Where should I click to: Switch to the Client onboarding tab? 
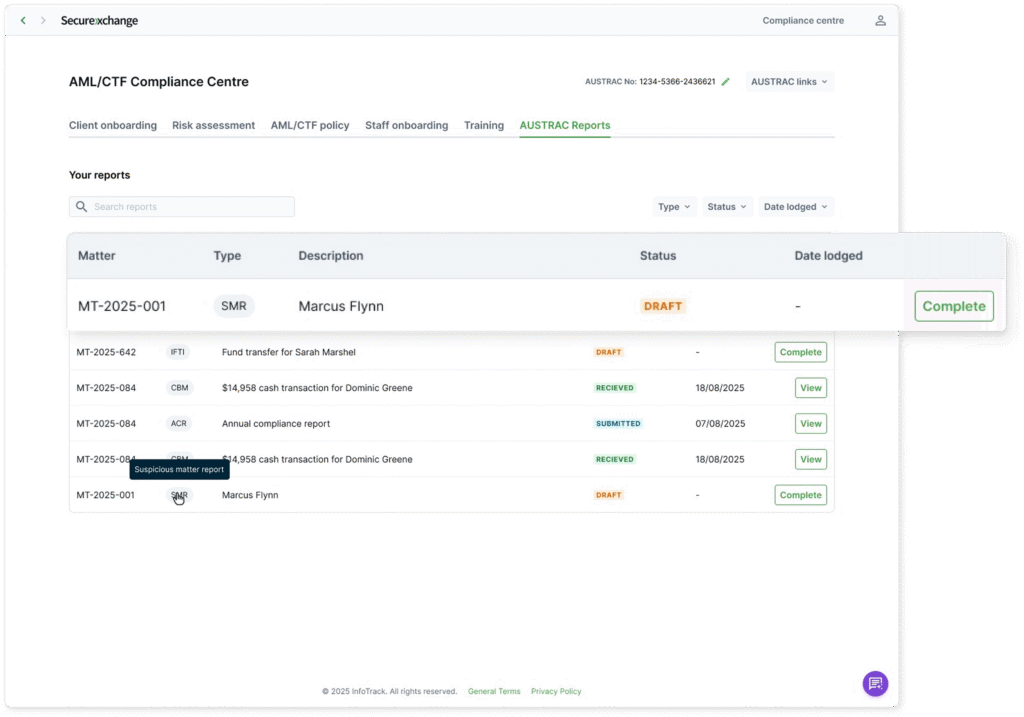tap(113, 126)
